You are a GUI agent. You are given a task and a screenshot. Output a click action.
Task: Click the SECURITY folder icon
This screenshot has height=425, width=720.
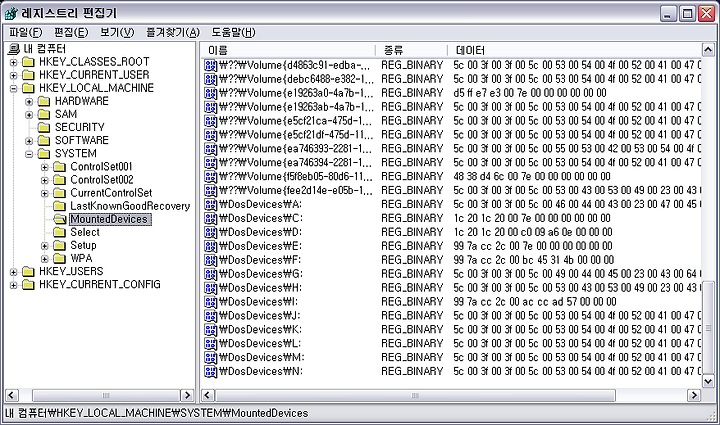pyautogui.click(x=44, y=127)
